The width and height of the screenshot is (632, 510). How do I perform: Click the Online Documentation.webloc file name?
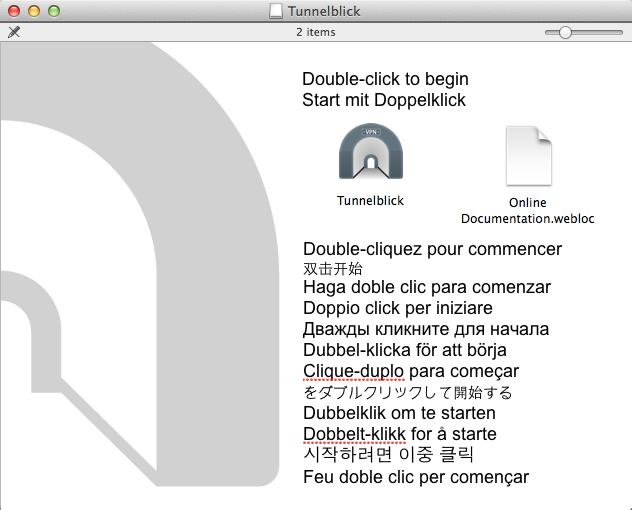click(528, 210)
